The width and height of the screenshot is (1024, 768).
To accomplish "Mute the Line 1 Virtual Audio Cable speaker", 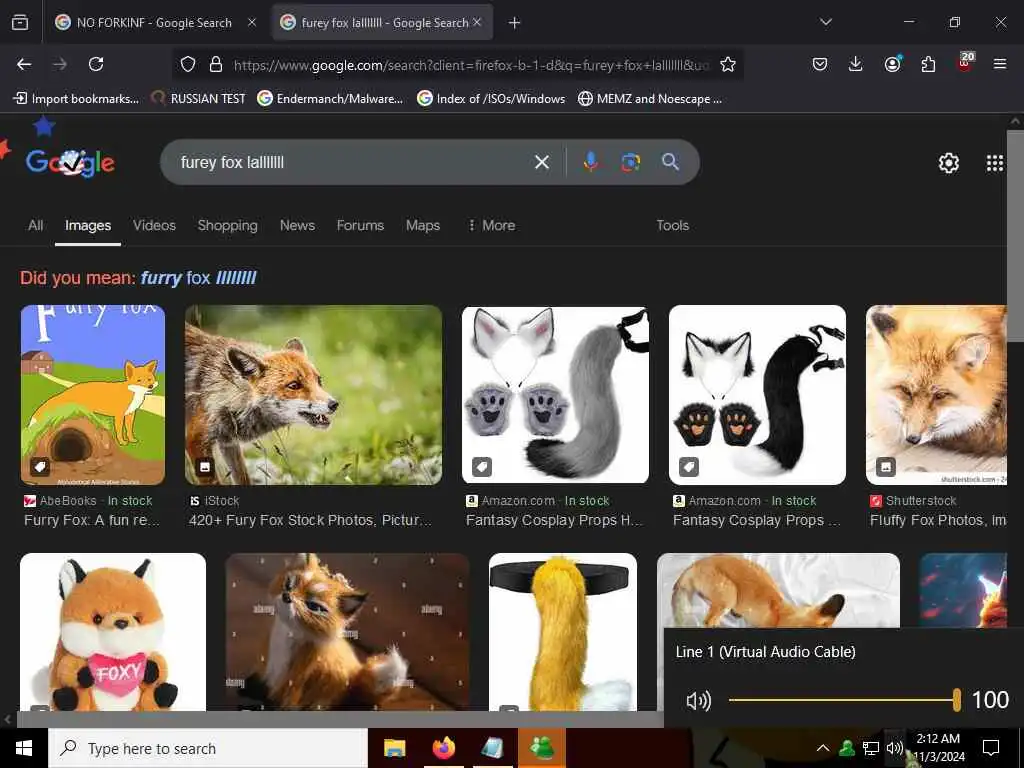I will coord(698,701).
